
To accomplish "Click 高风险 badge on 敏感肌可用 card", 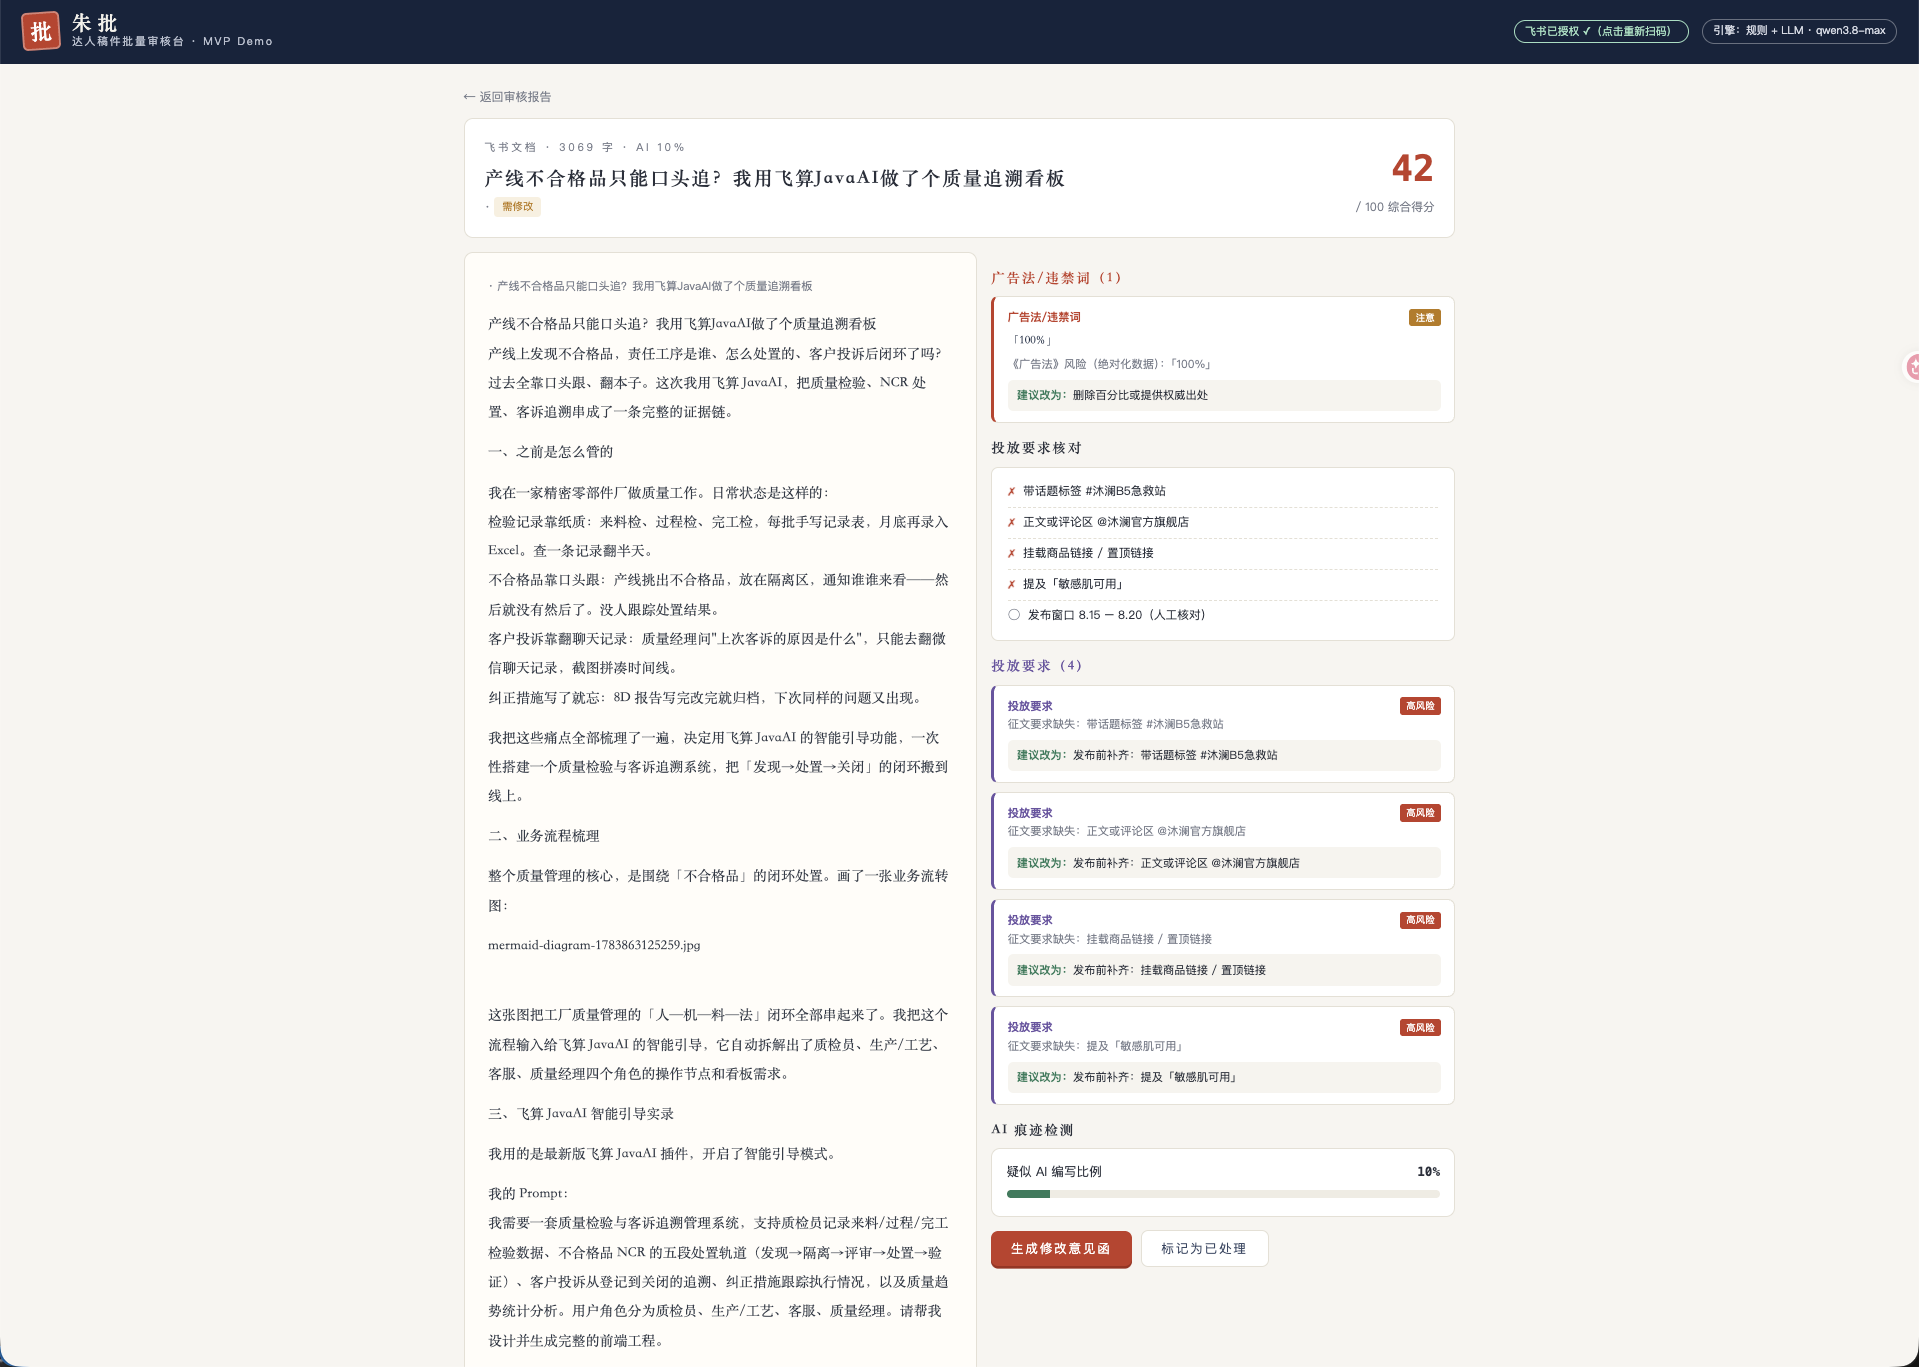I will (x=1420, y=1028).
